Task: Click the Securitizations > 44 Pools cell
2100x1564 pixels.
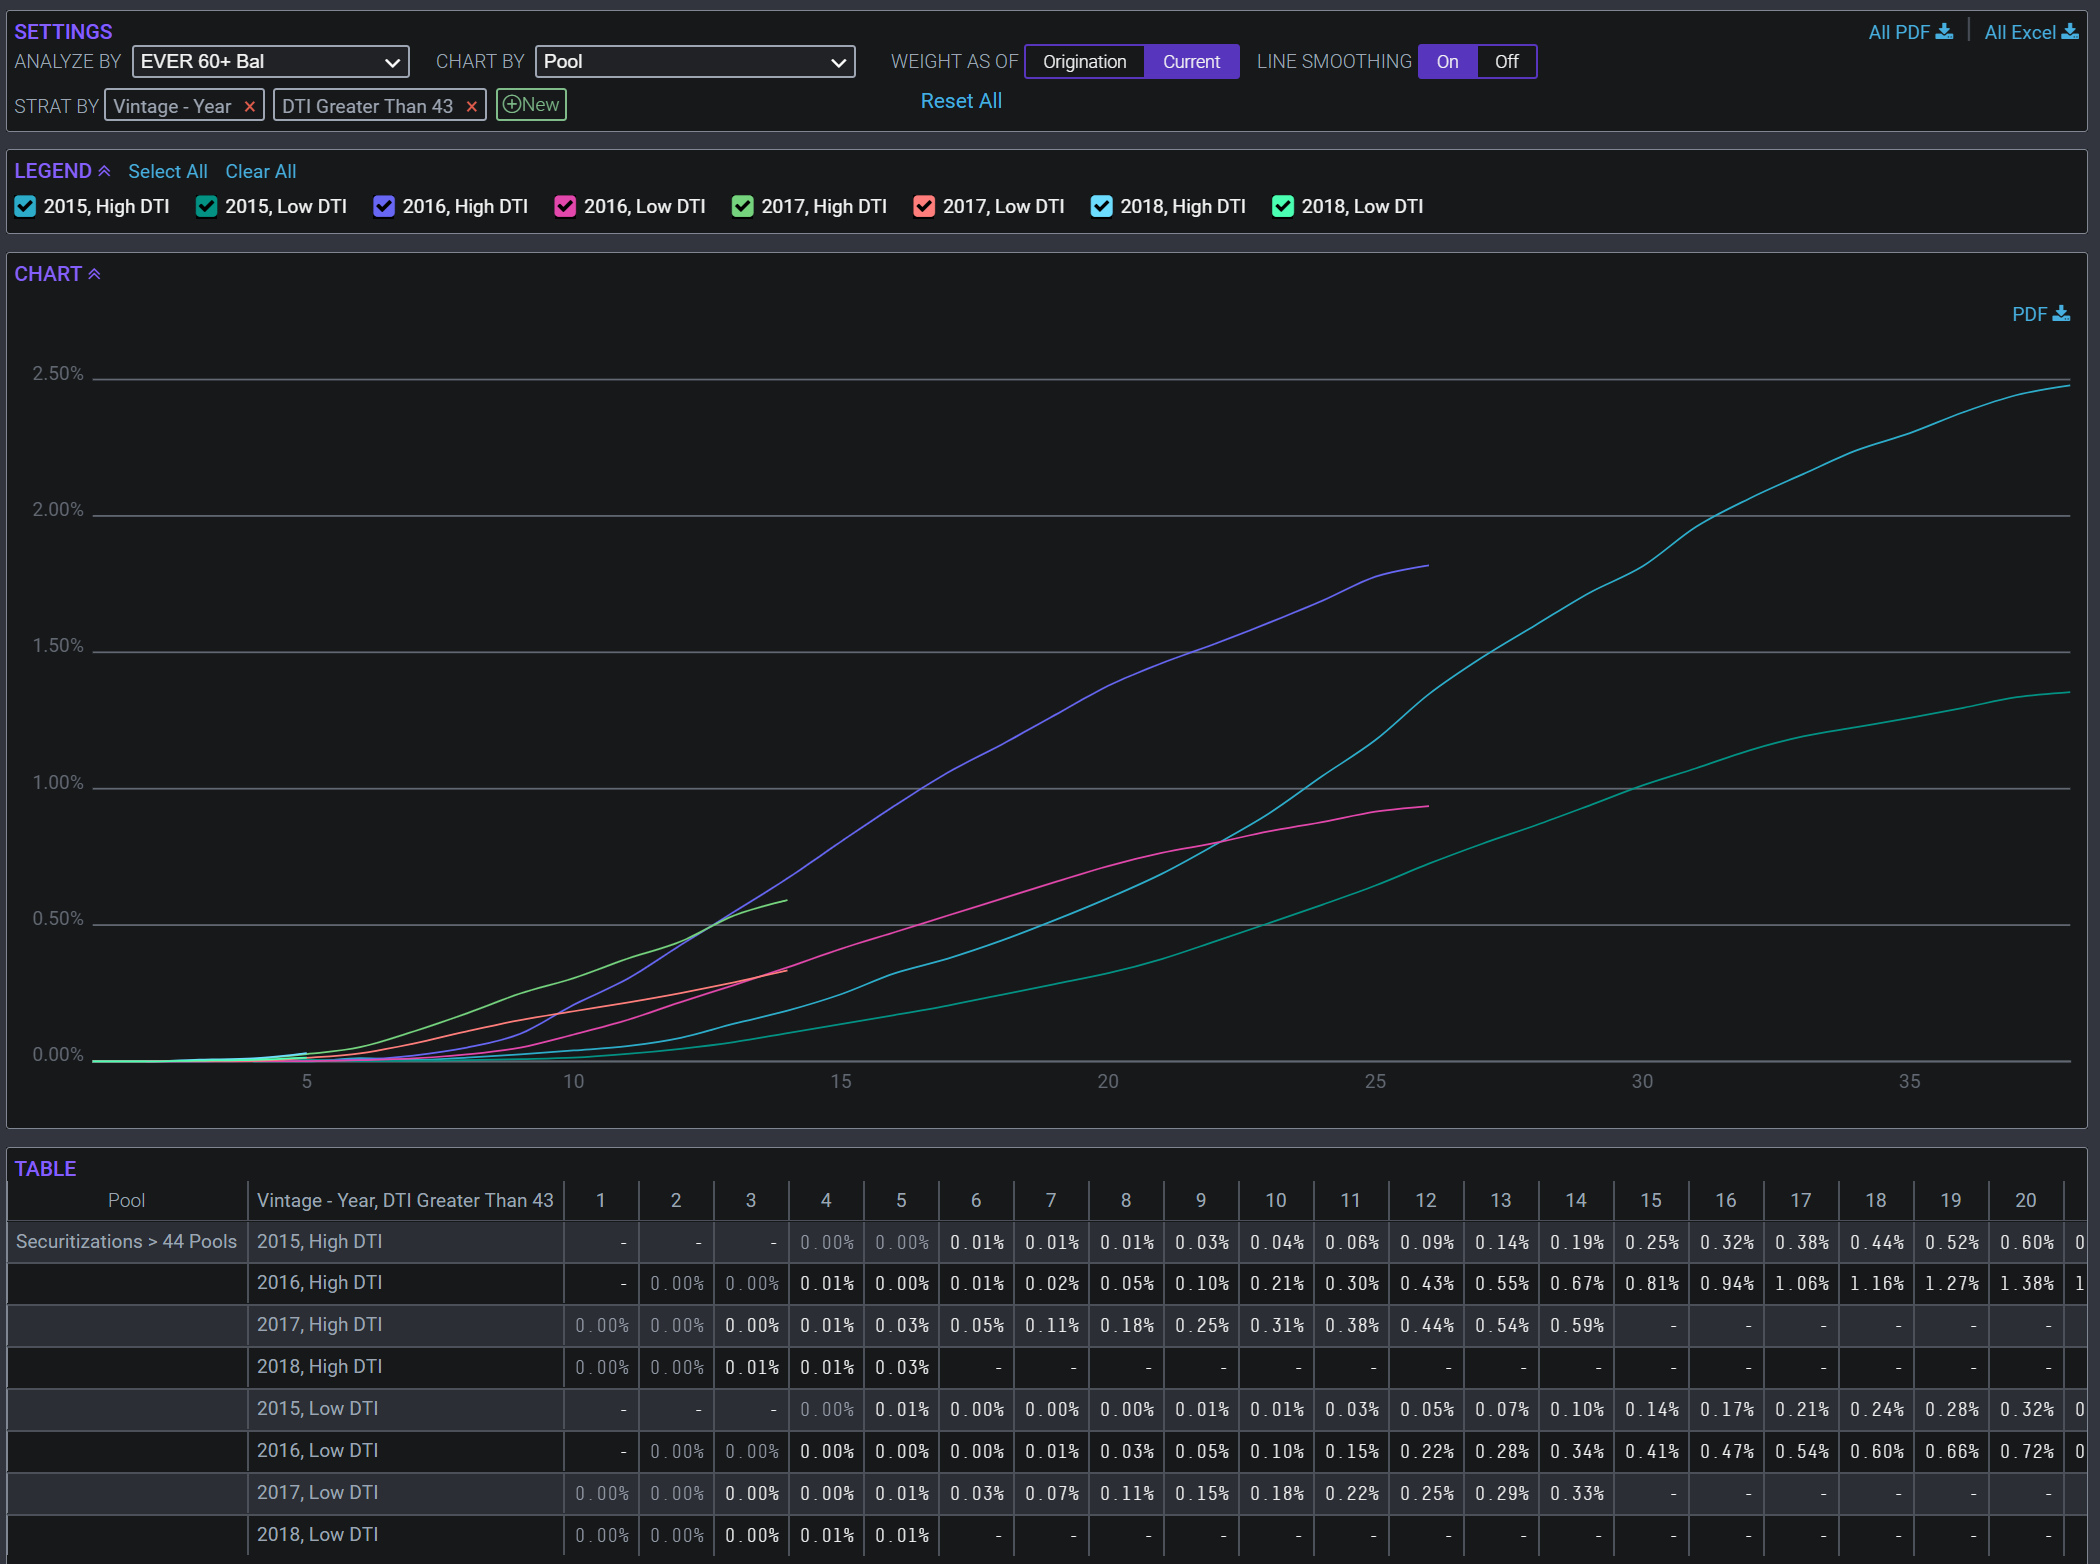Action: pos(126,1241)
